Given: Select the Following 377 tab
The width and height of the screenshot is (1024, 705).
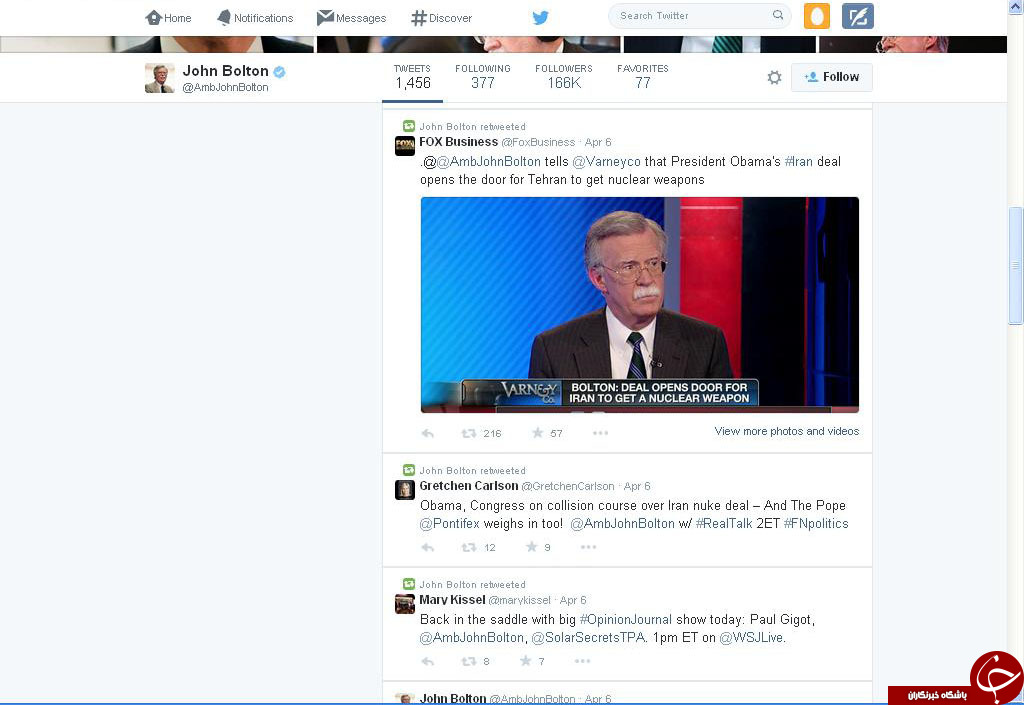Looking at the screenshot, I should 483,77.
